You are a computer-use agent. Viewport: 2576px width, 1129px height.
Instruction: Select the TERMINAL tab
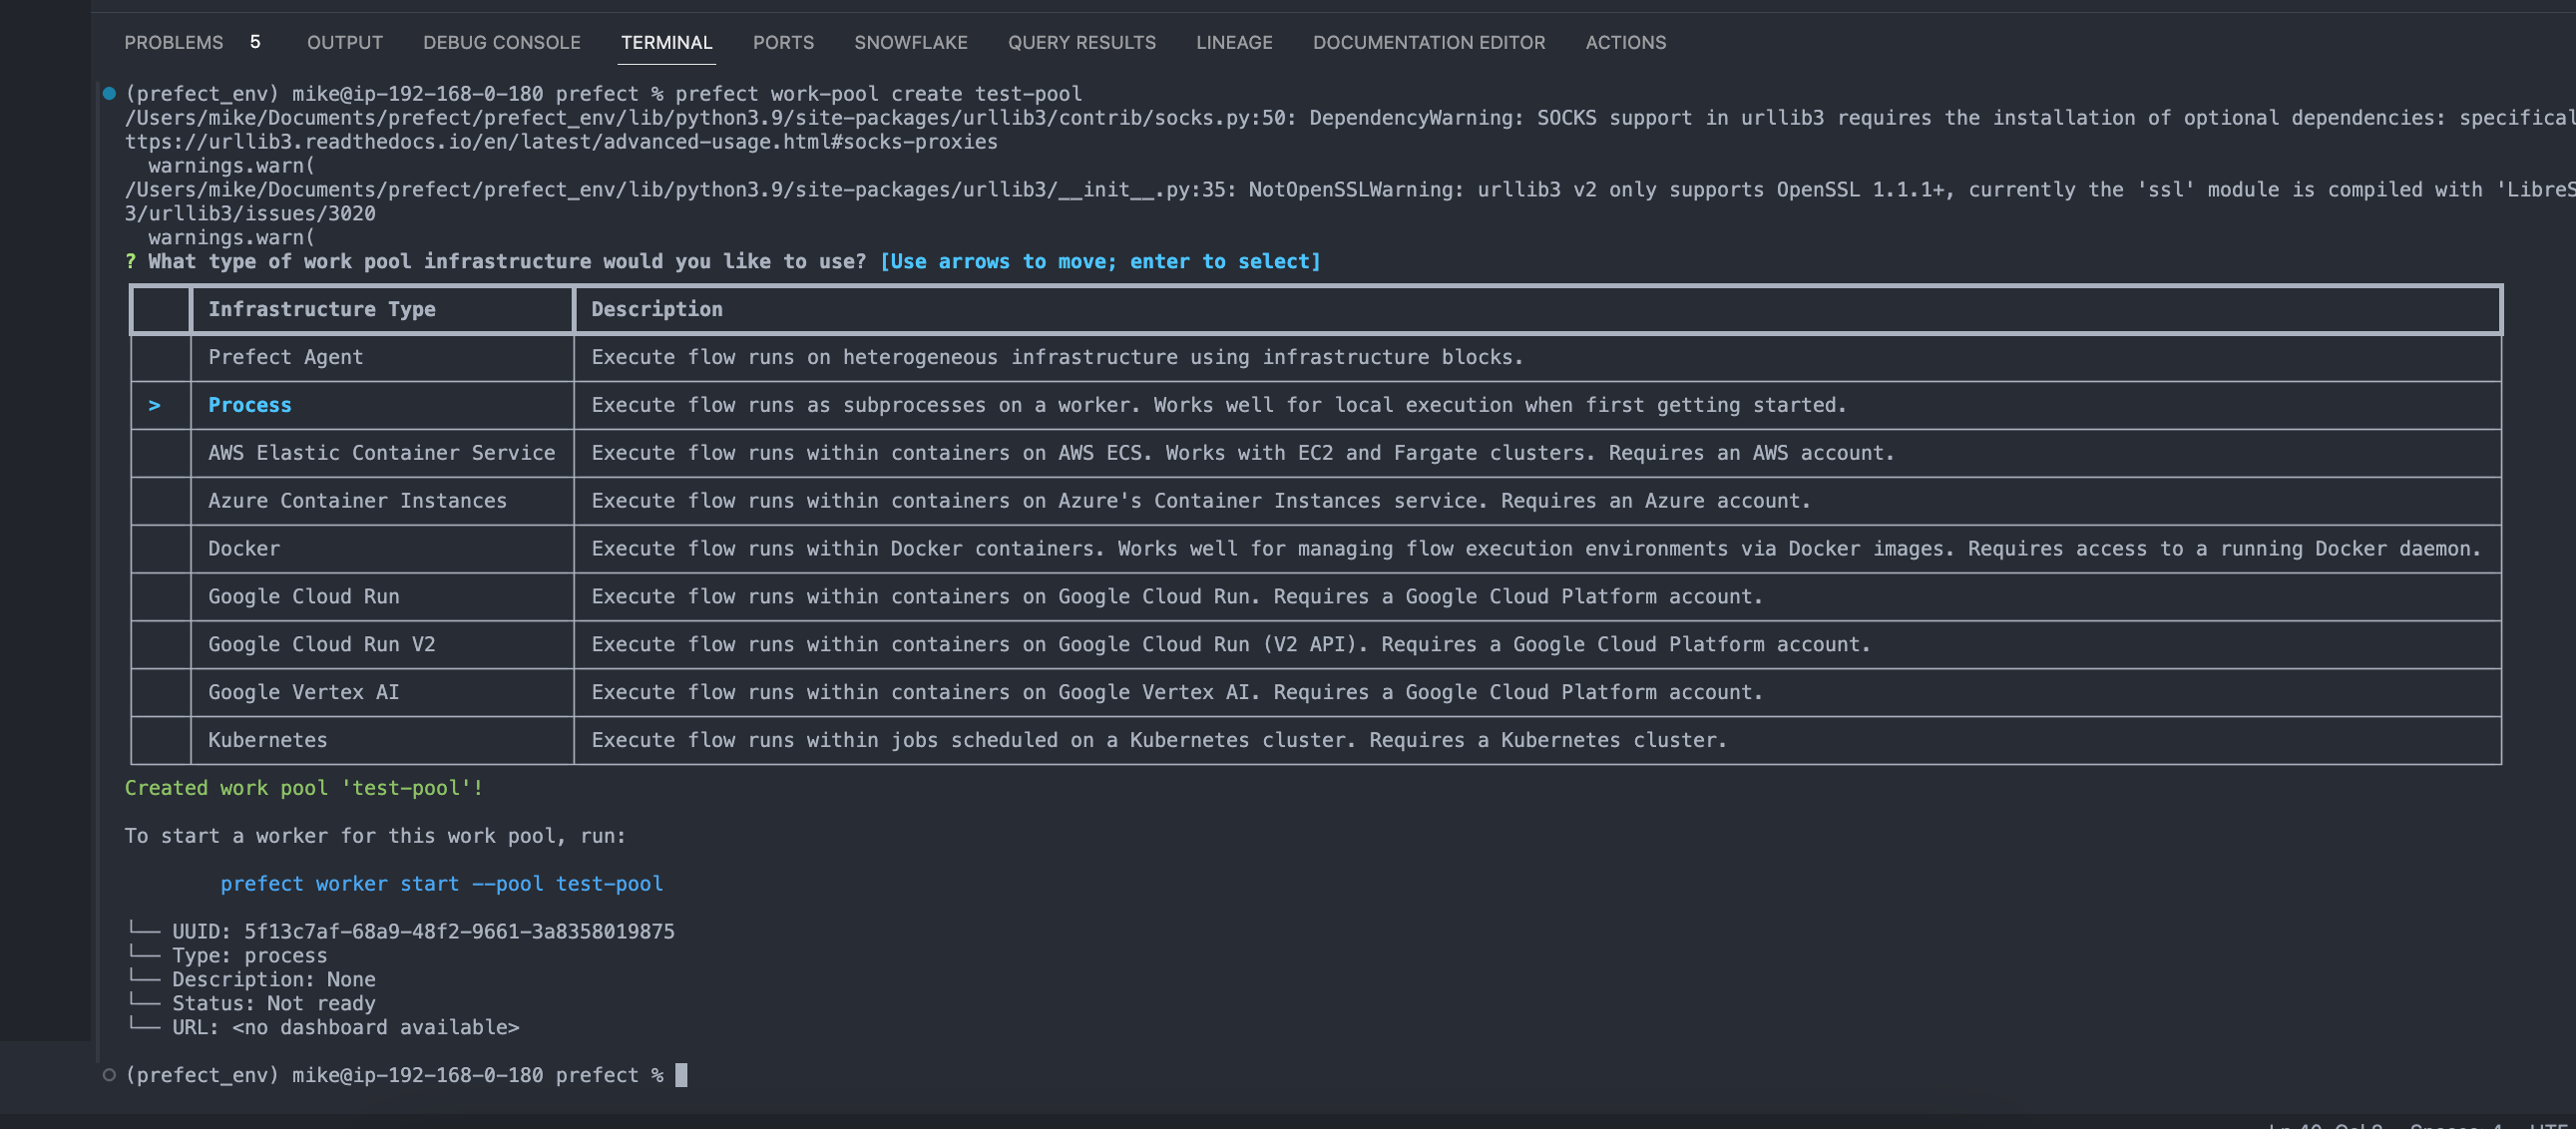[x=666, y=42]
